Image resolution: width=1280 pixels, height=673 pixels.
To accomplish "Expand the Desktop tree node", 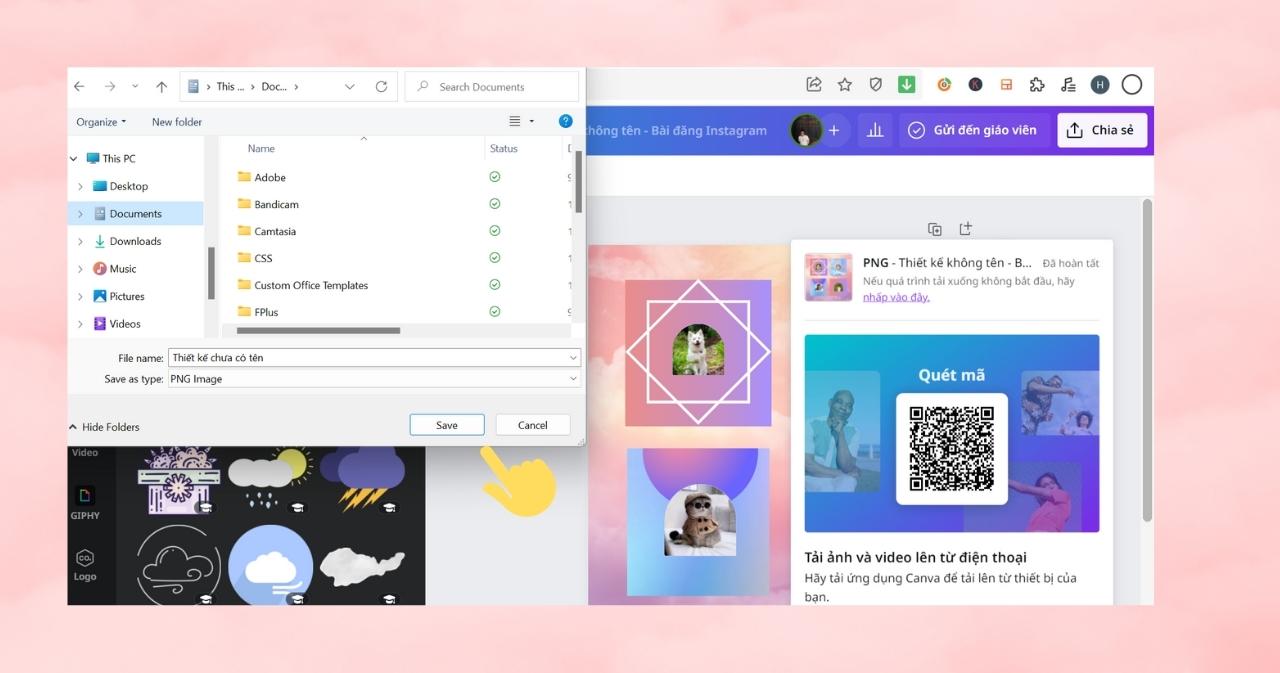I will pos(81,186).
